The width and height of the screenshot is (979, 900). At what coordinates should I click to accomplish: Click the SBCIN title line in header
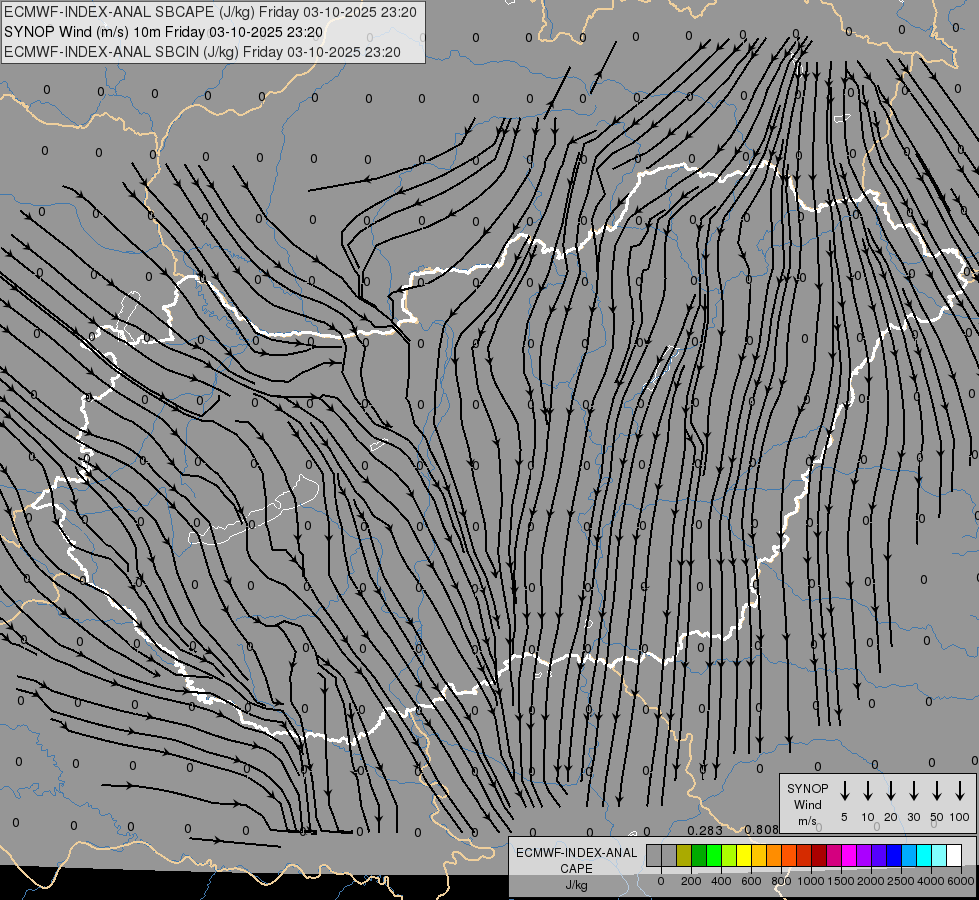202,52
